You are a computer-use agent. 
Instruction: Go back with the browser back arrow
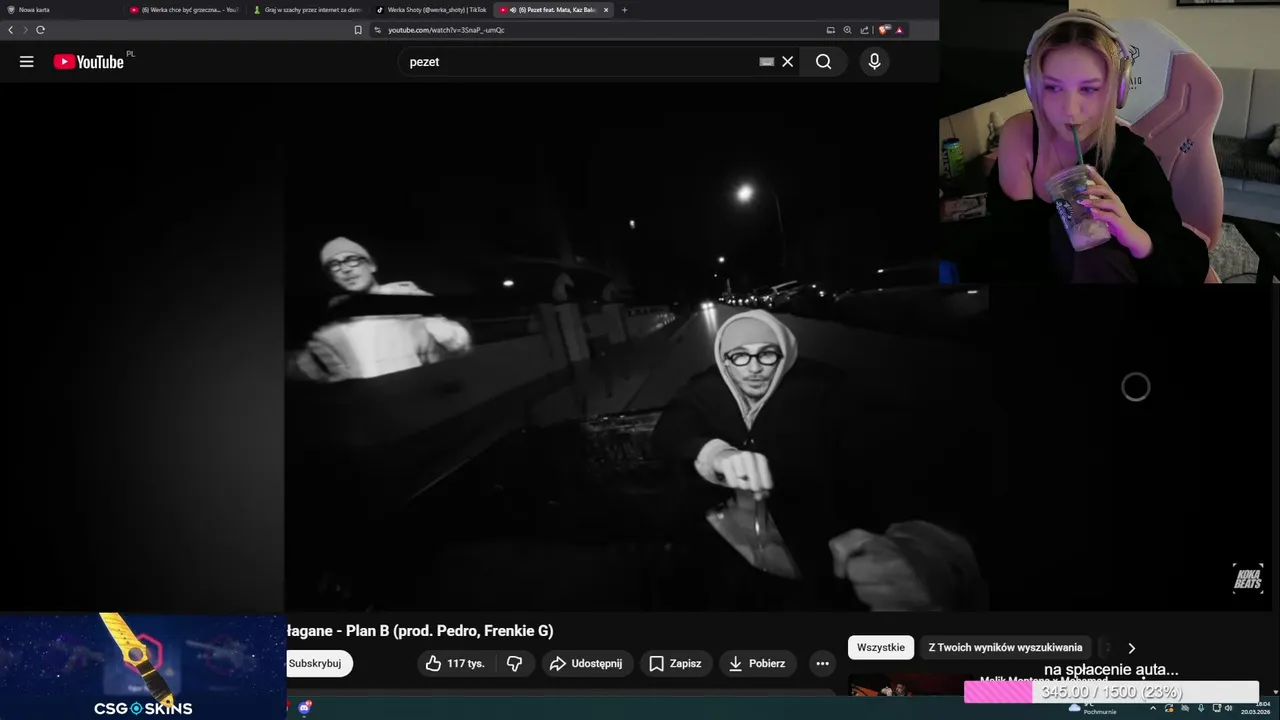point(11,30)
